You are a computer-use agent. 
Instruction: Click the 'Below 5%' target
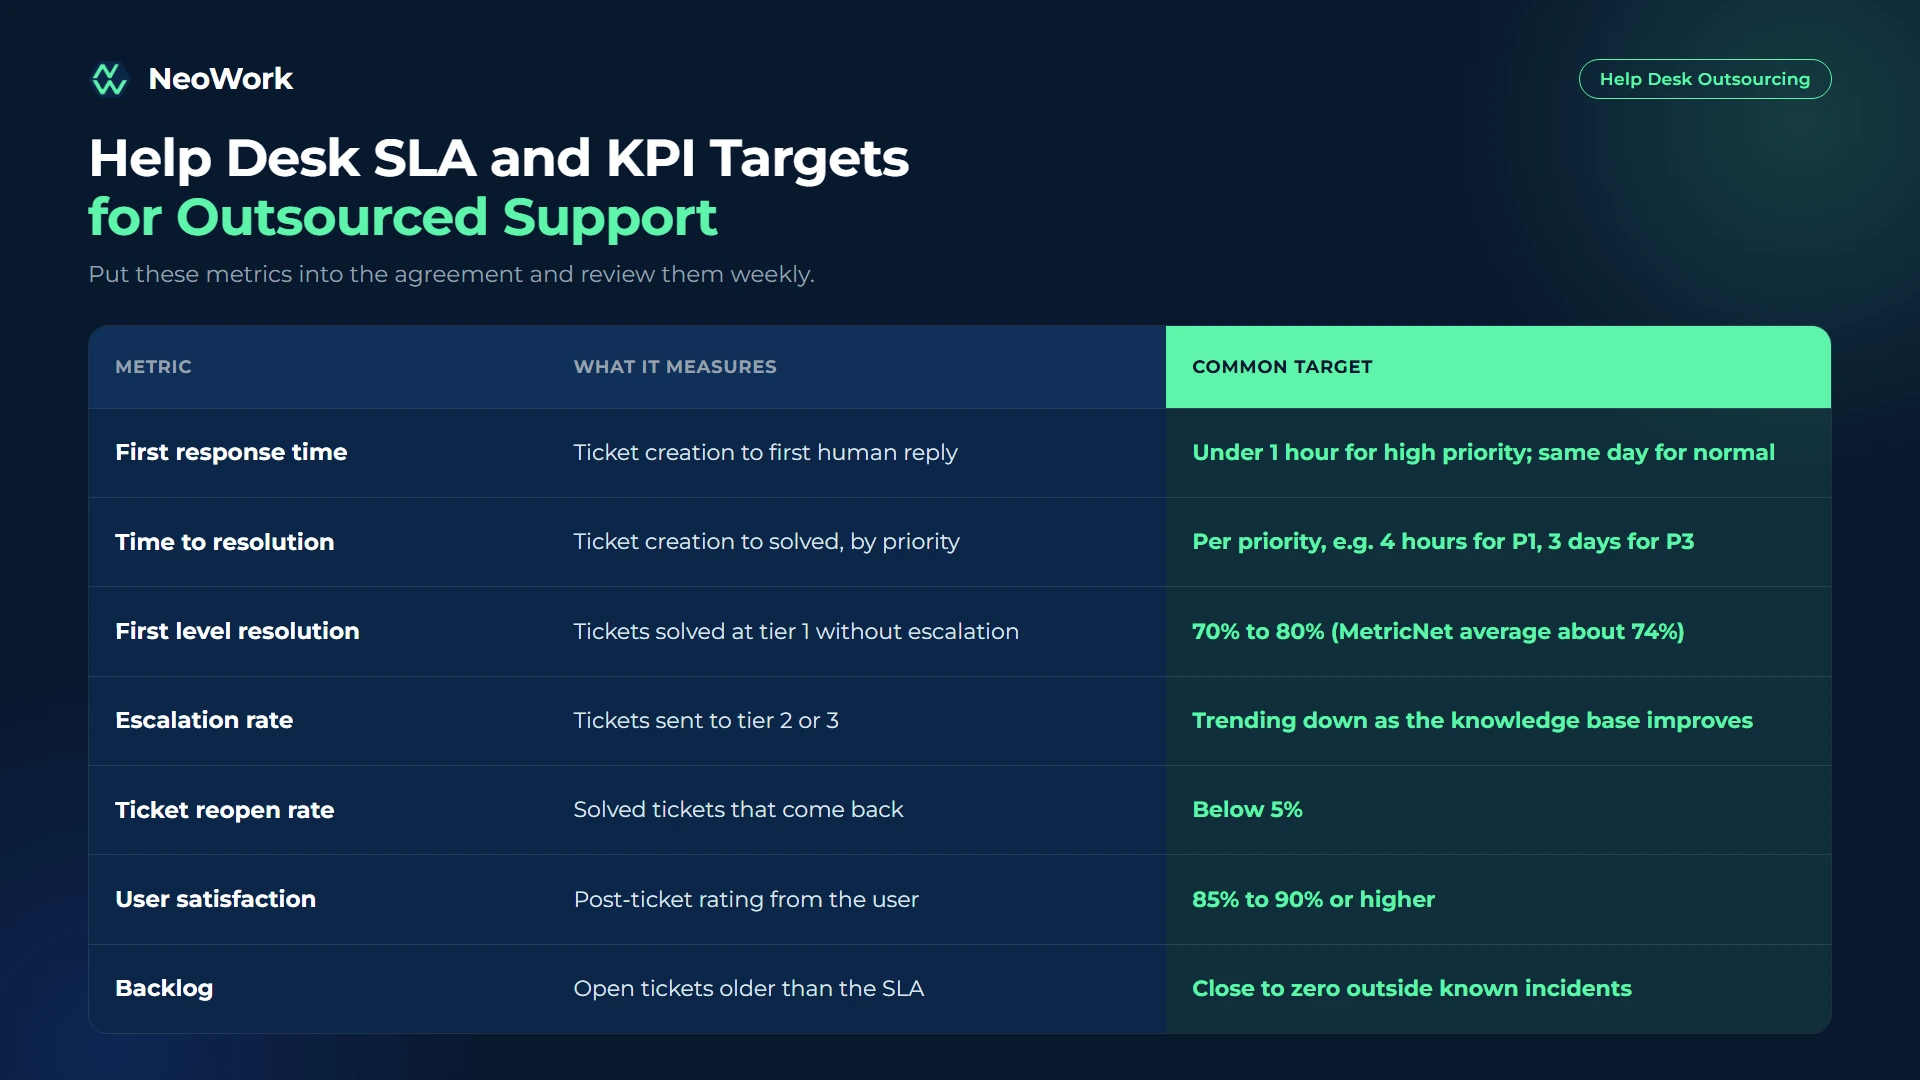click(1247, 809)
